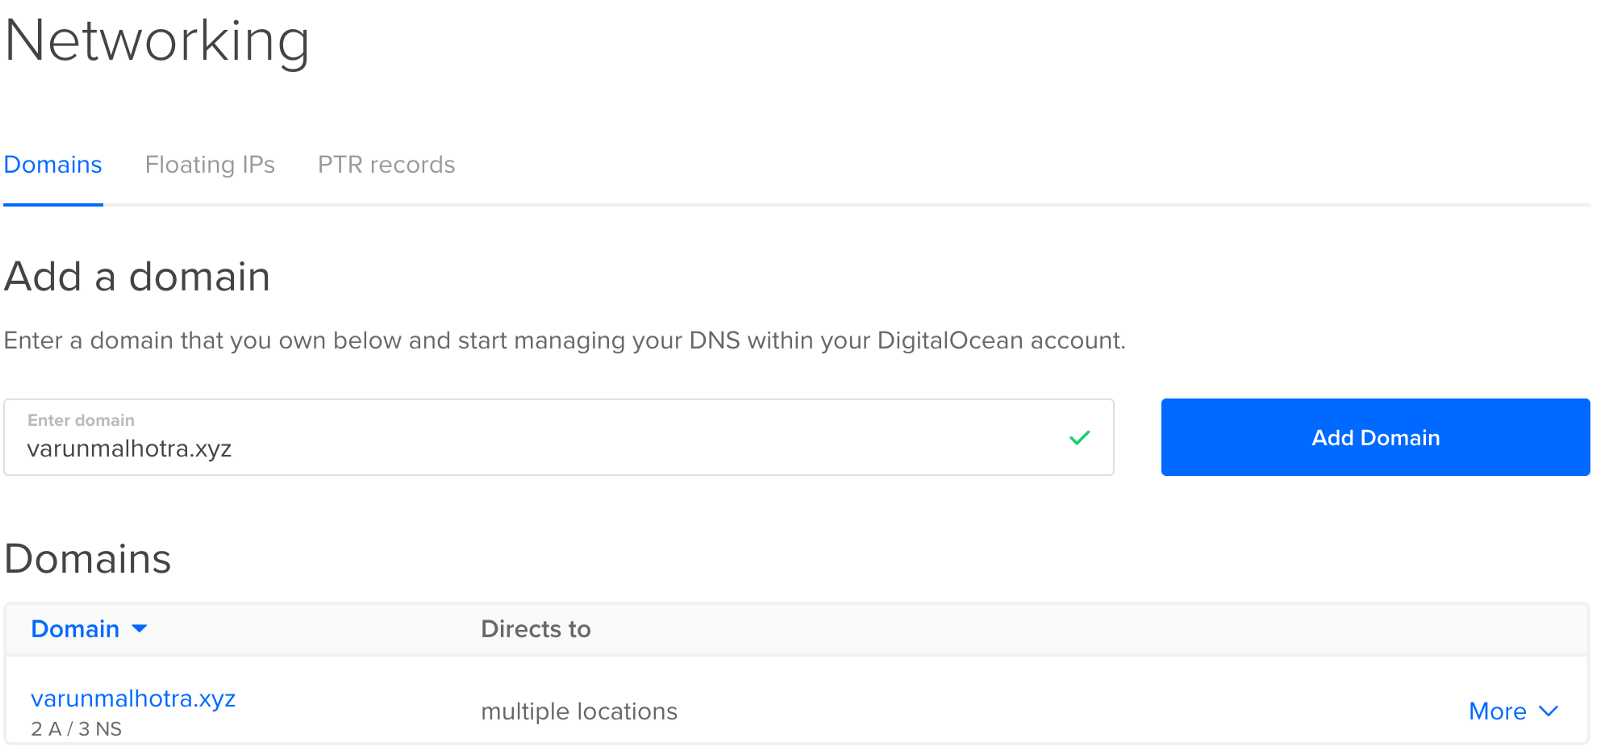Screen dimensions: 1600x750
Task: Open the Floating IPs tab
Action: [x=210, y=165]
